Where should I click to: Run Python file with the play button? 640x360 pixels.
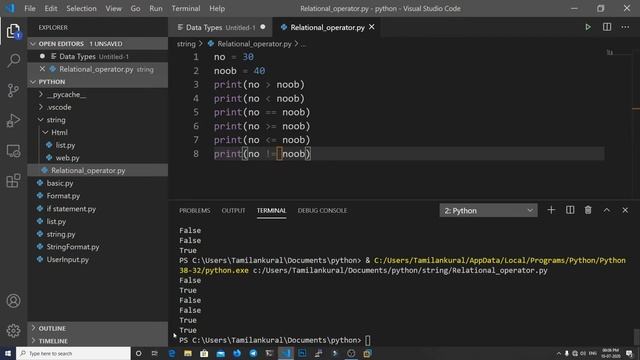[x=588, y=27]
